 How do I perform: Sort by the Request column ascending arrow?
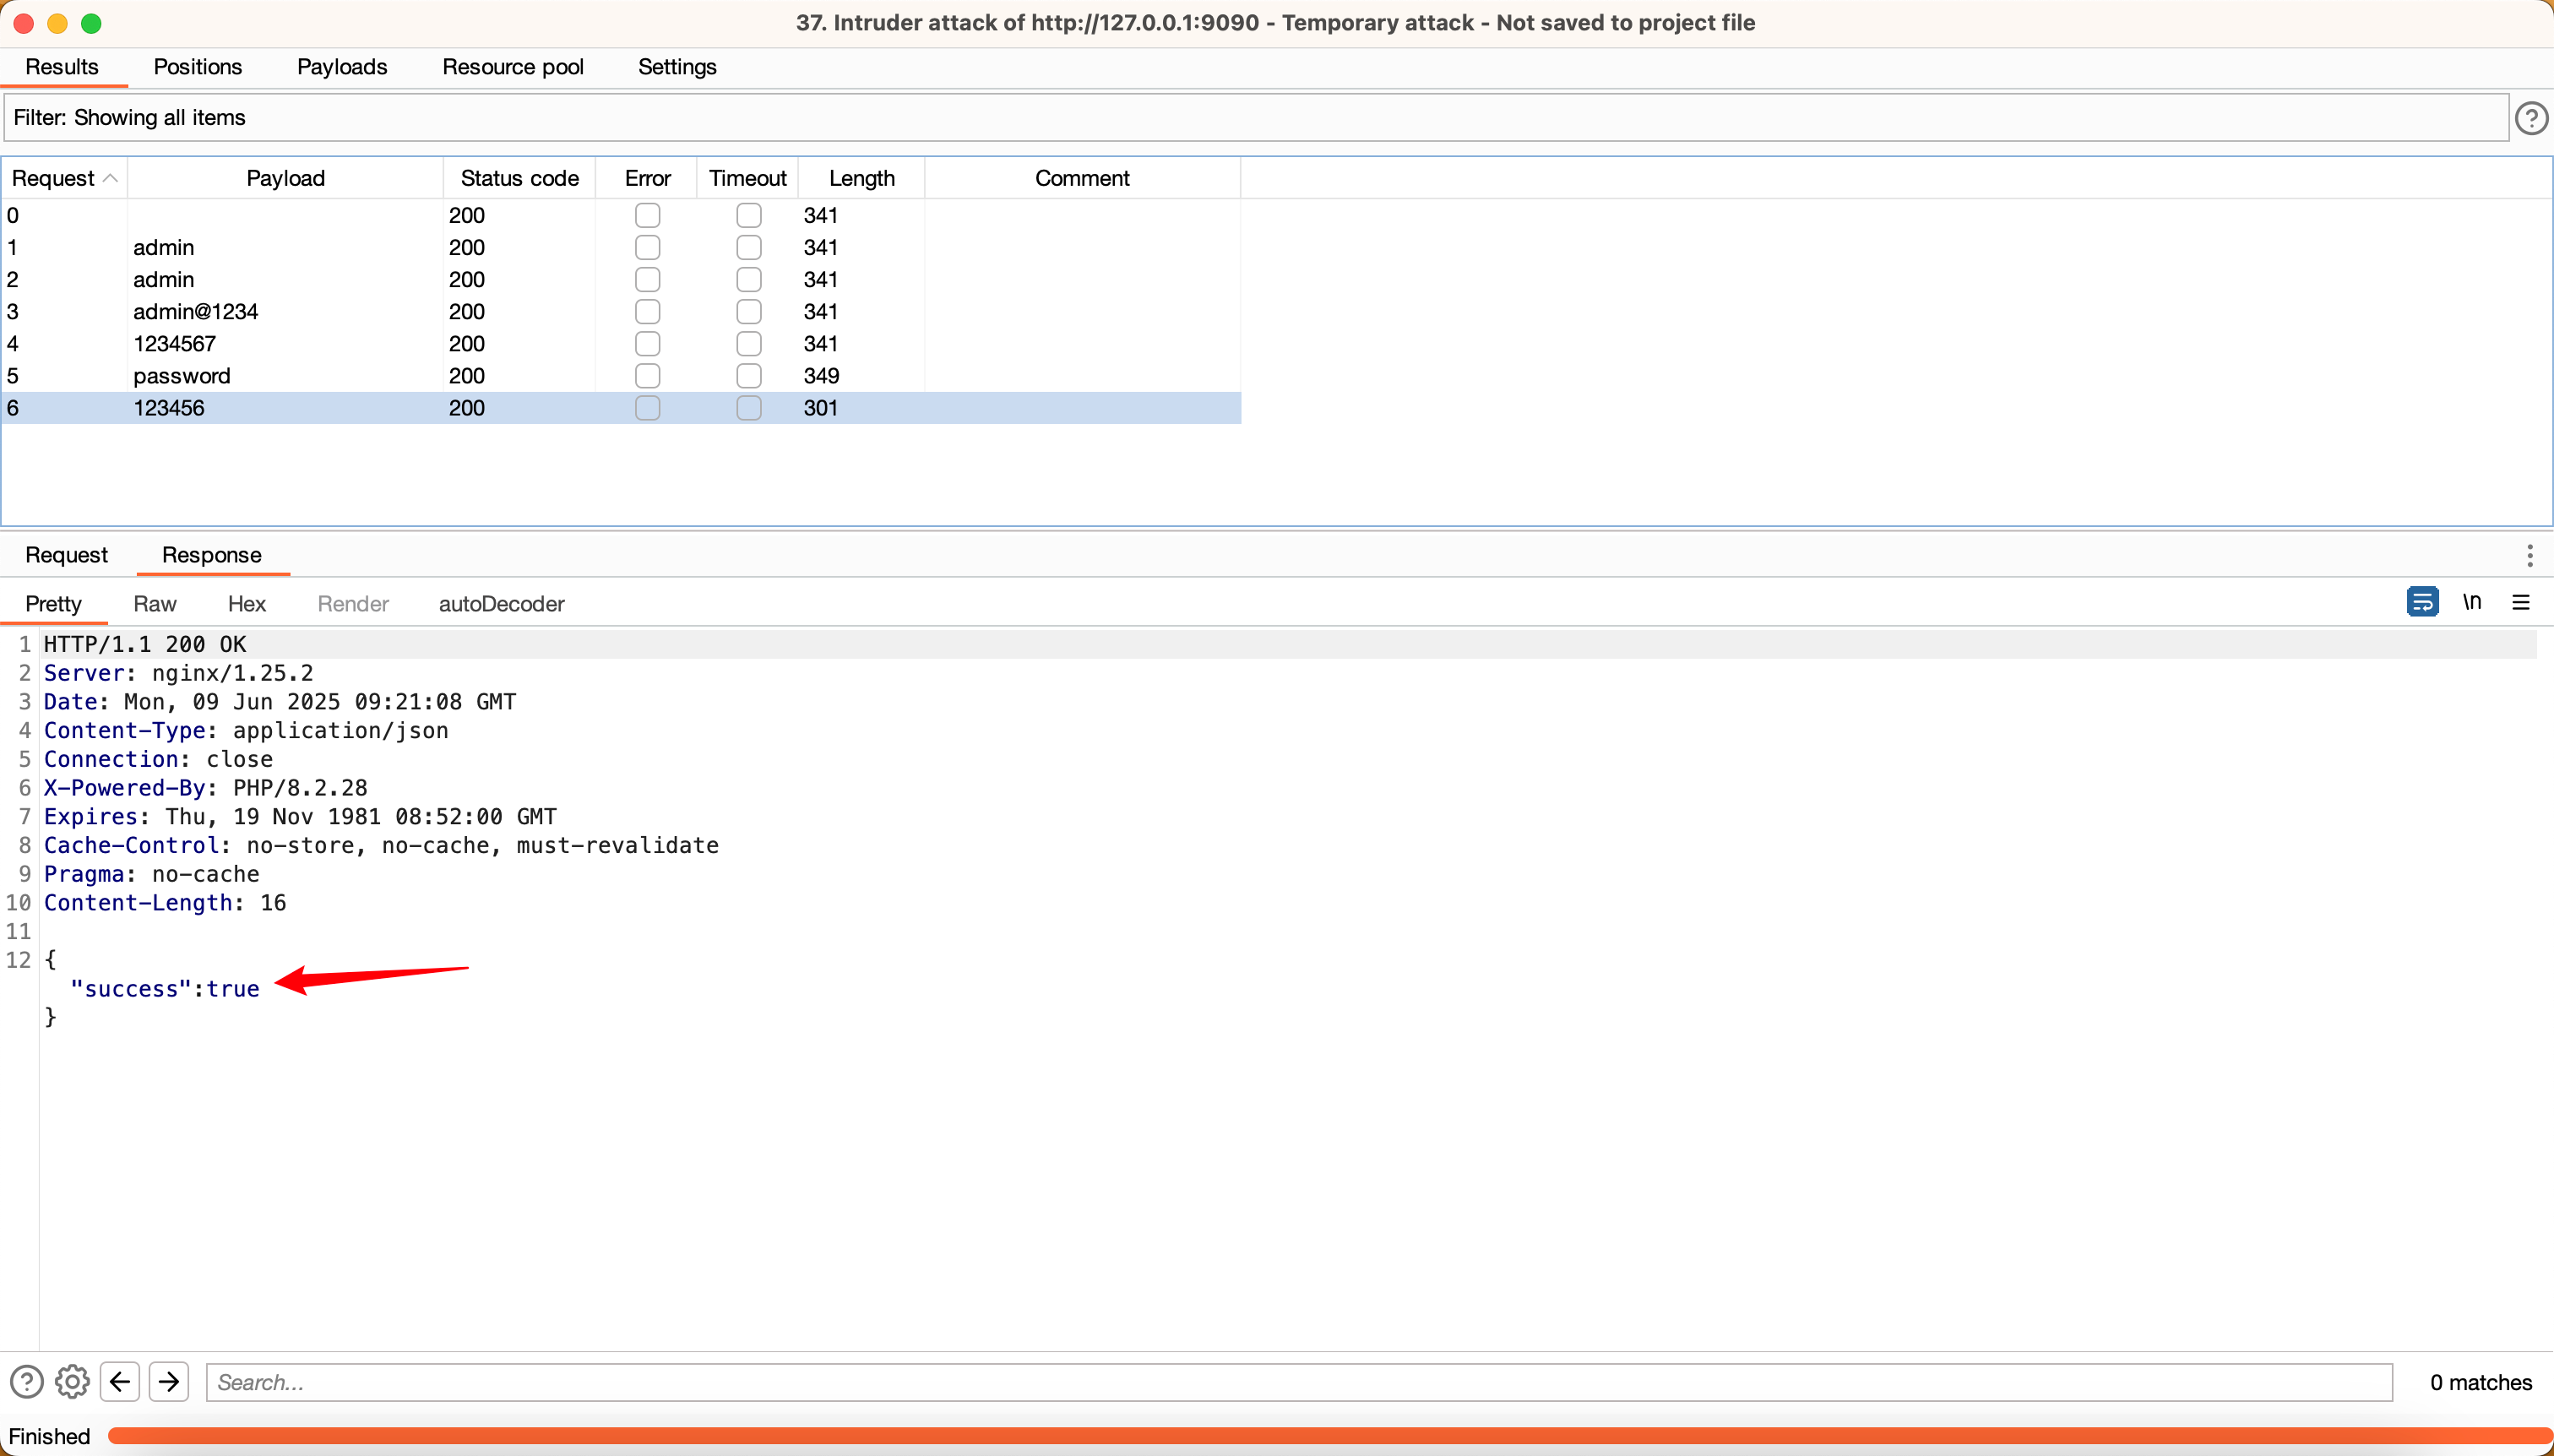point(111,178)
